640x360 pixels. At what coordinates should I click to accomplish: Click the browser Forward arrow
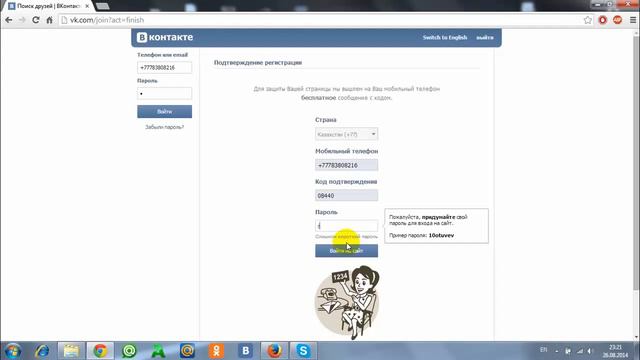point(22,20)
